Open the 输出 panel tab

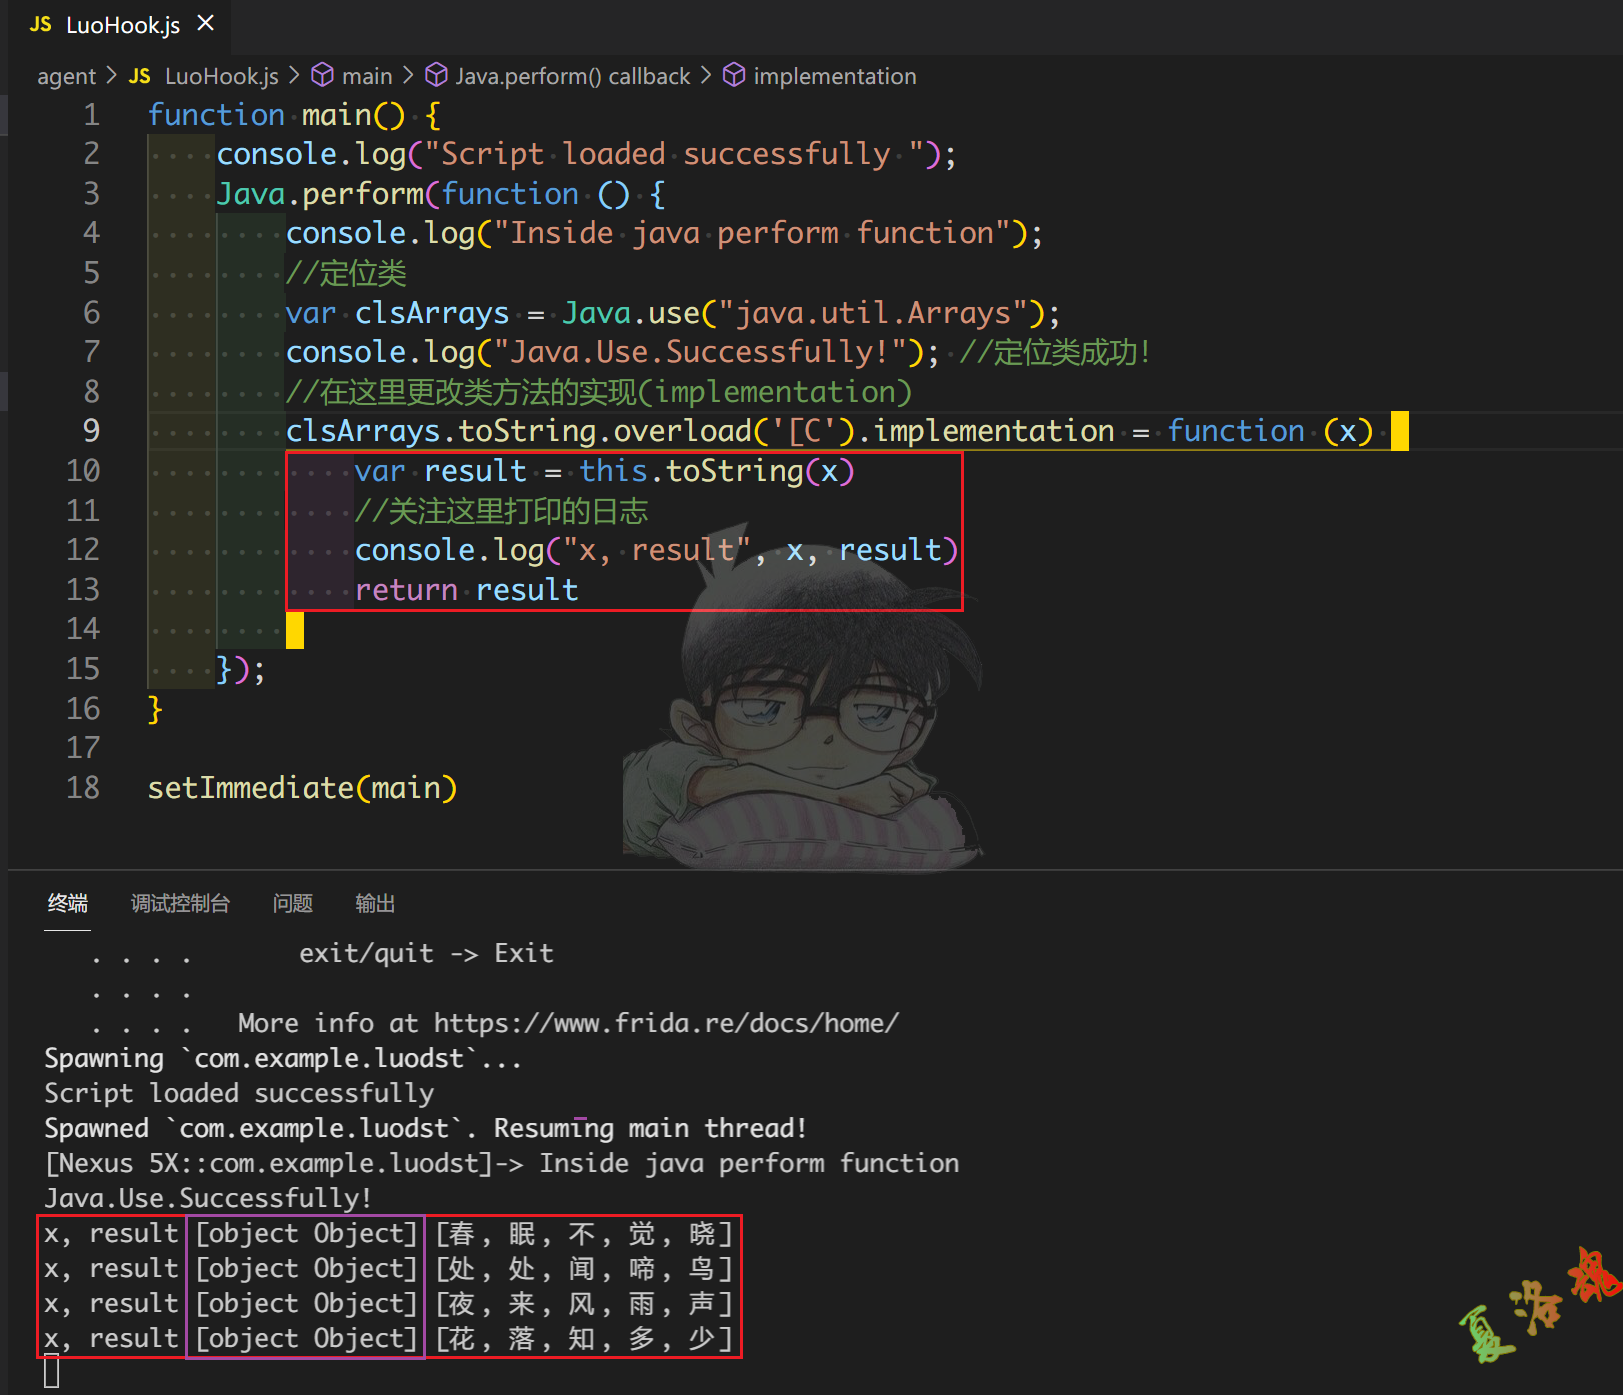pos(375,903)
